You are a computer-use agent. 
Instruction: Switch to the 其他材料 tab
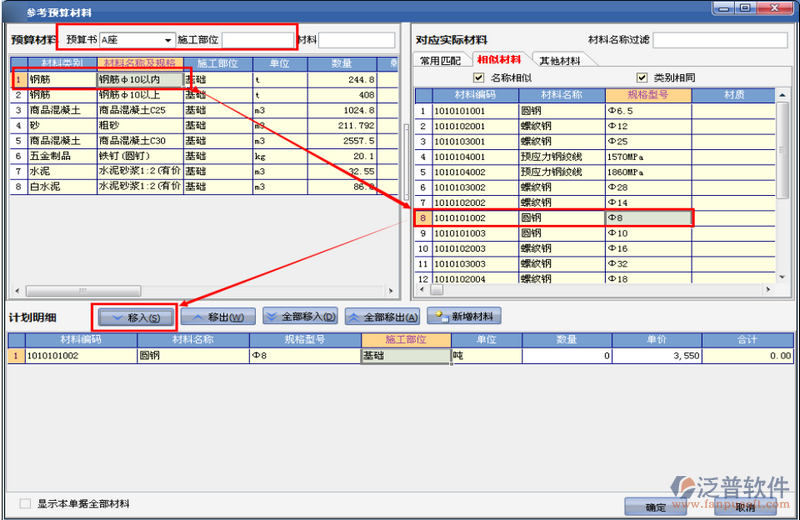(x=560, y=61)
